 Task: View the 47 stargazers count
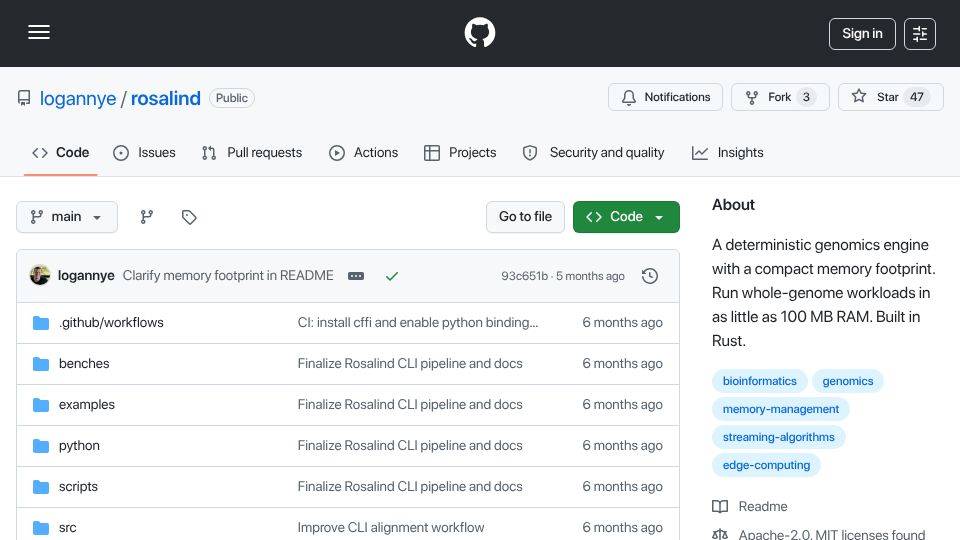pyautogui.click(x=917, y=97)
